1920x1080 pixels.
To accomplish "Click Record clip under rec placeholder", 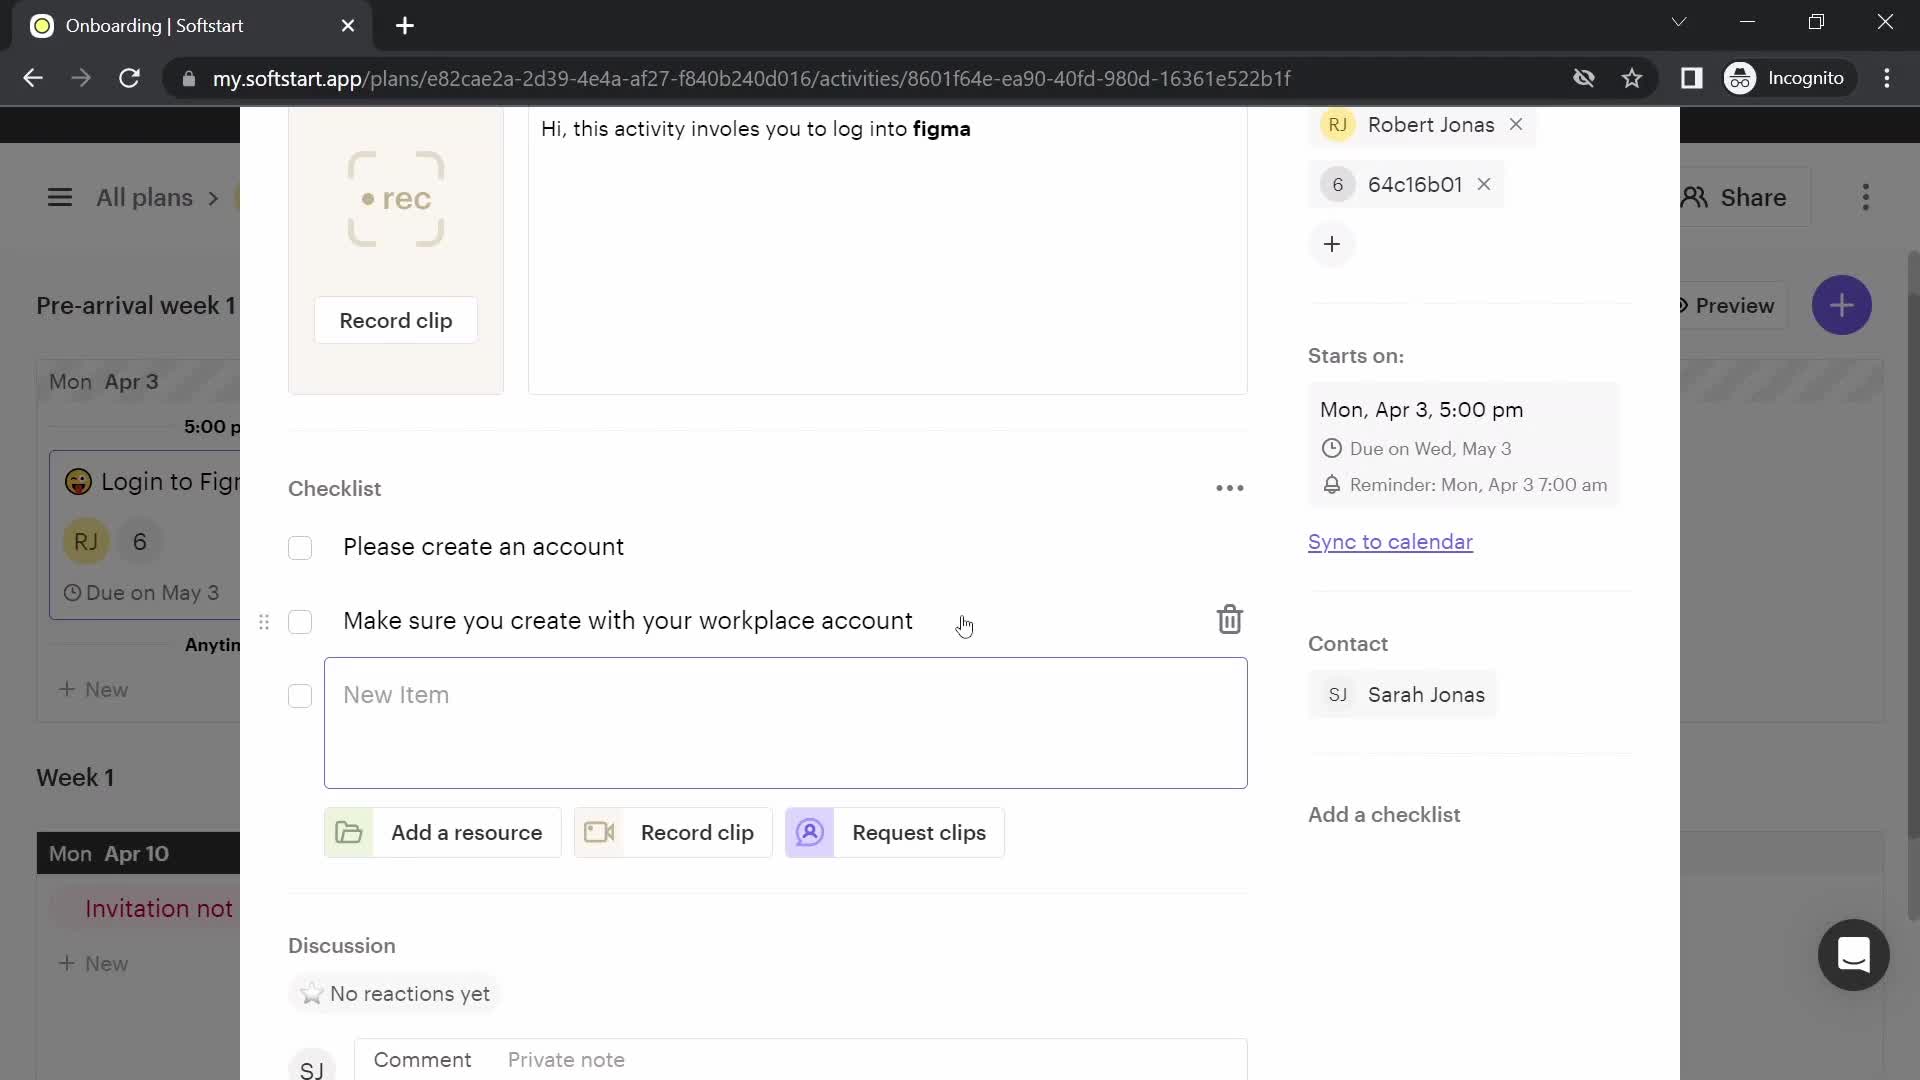I will [x=396, y=321].
